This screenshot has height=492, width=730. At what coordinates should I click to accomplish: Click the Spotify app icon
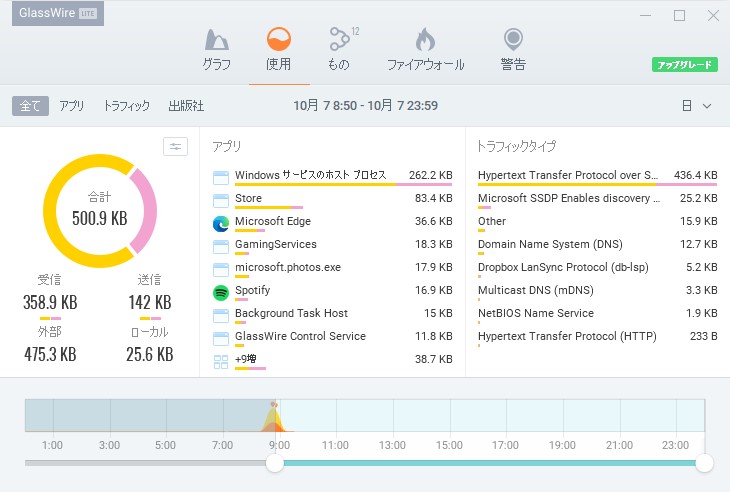pyautogui.click(x=221, y=293)
